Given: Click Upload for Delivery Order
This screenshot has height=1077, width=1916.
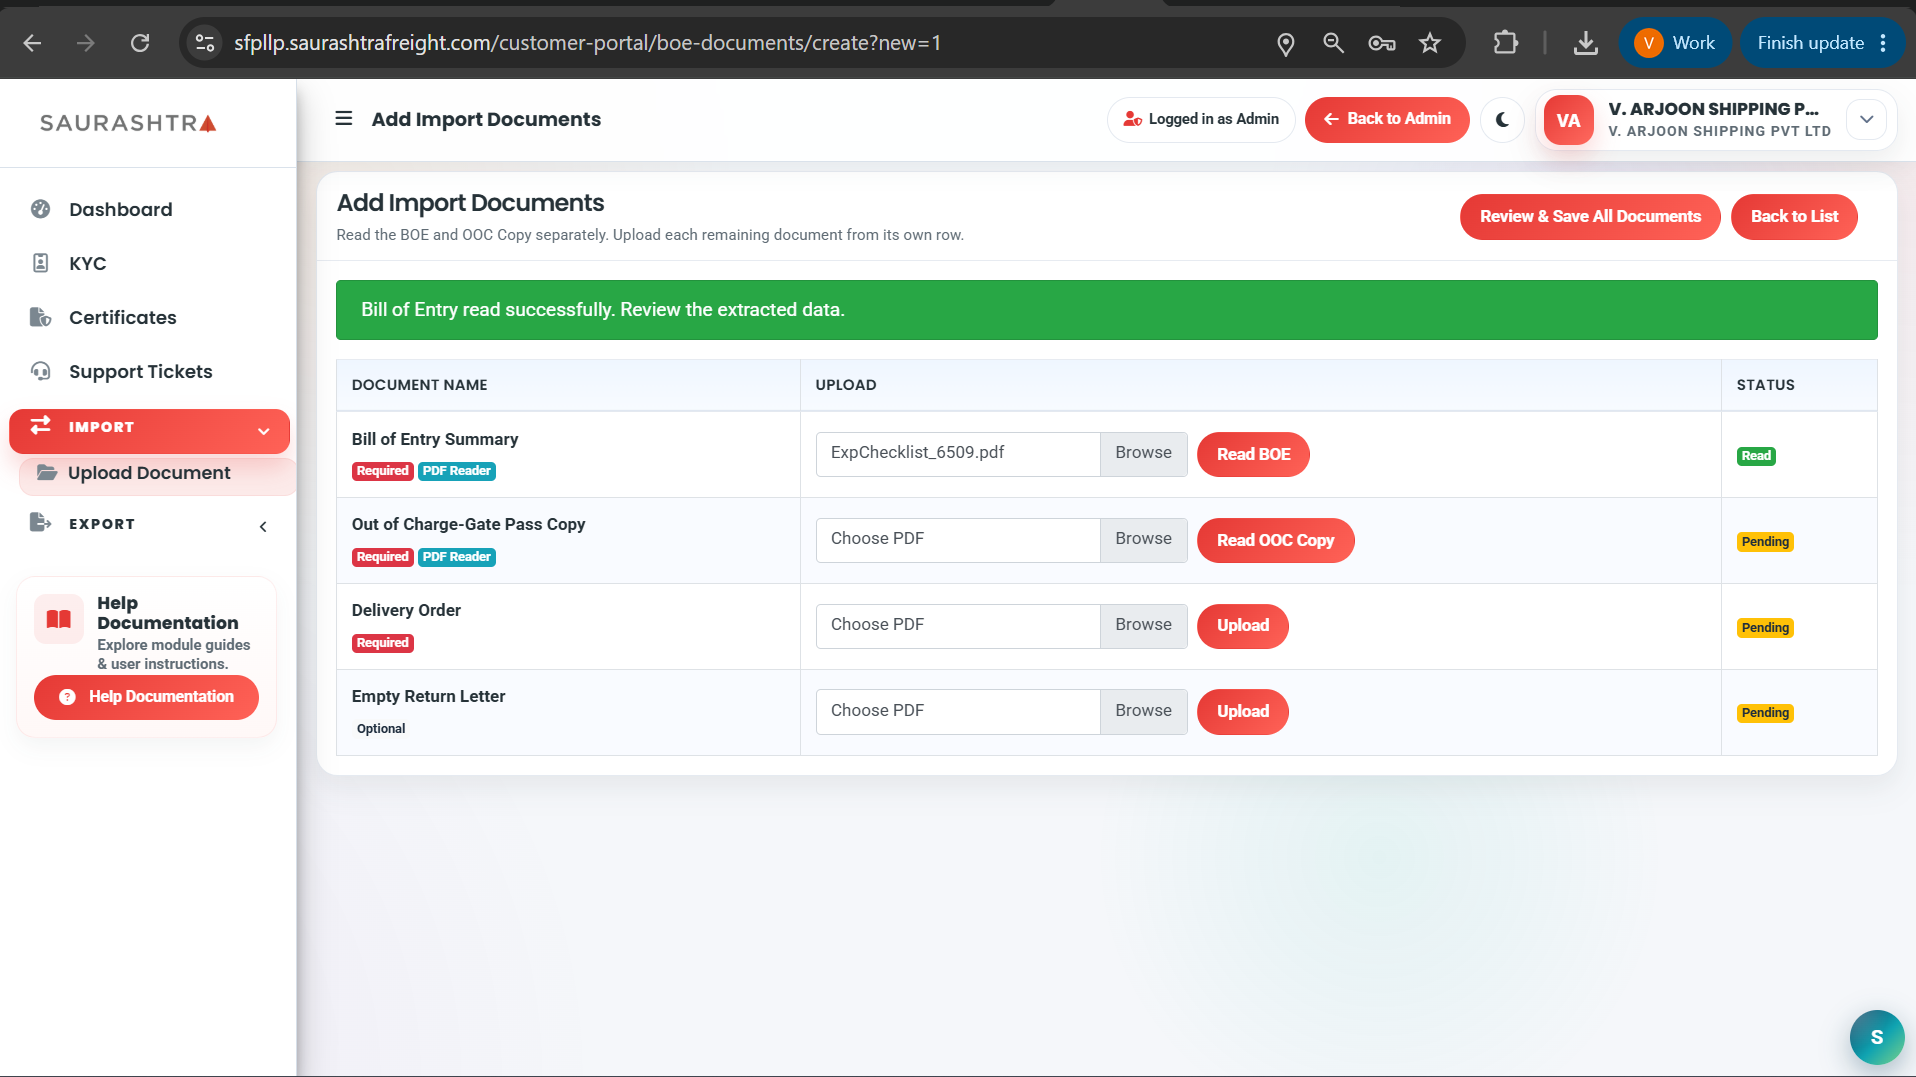Looking at the screenshot, I should pos(1242,625).
